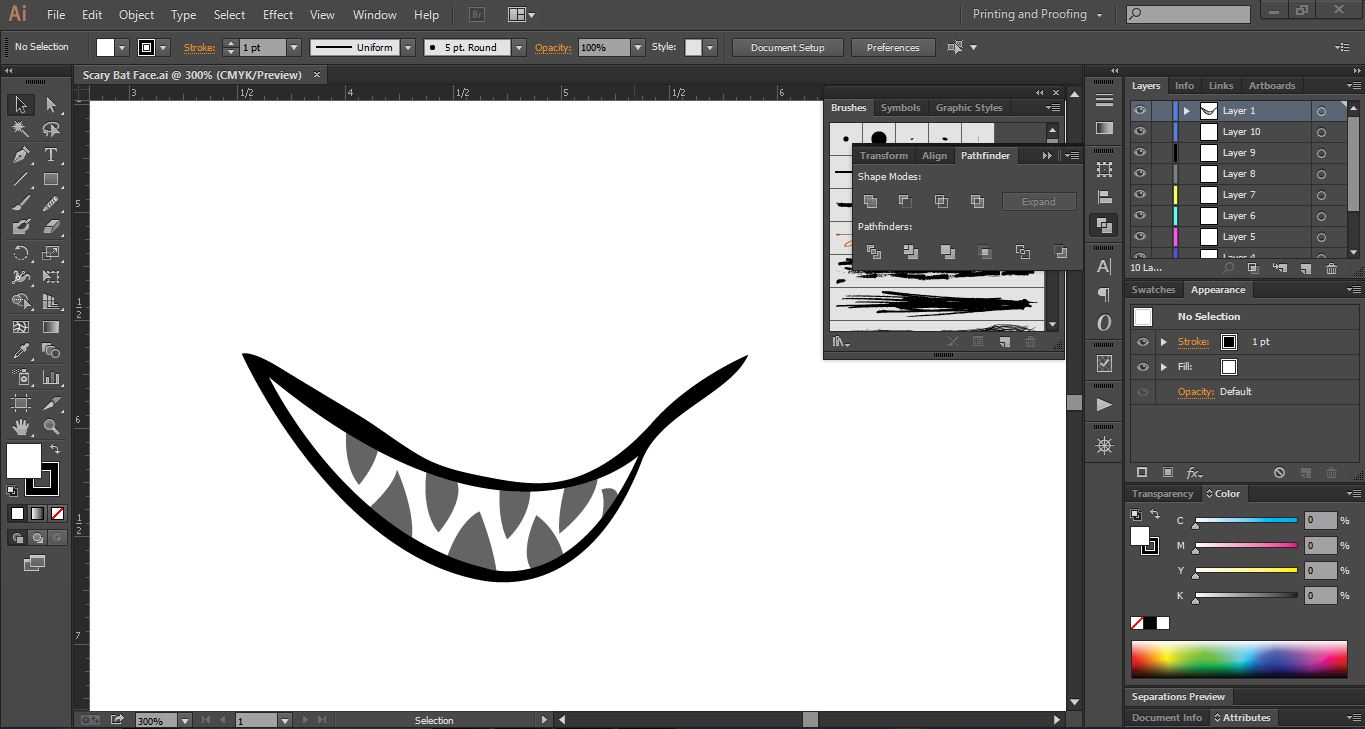
Task: Switch to the Symbols tab
Action: coord(900,108)
